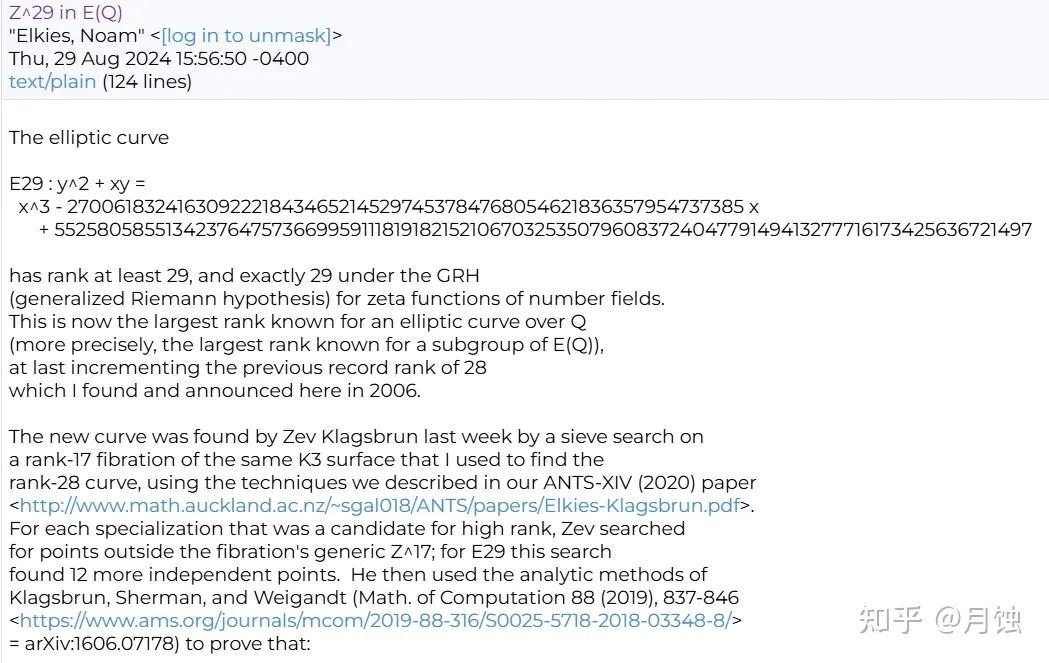Click the line mentioning Zev Klagsbrun's sieve search
This screenshot has height=663, width=1049.
(x=356, y=437)
